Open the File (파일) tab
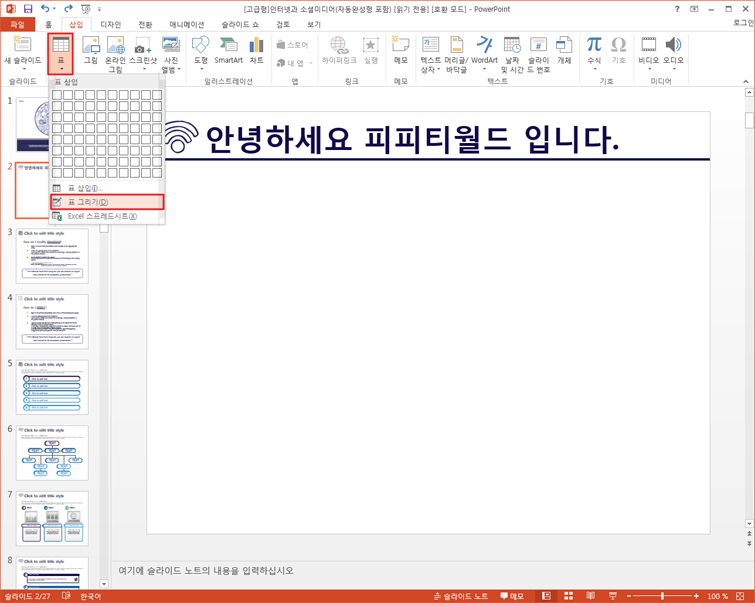 pos(17,24)
